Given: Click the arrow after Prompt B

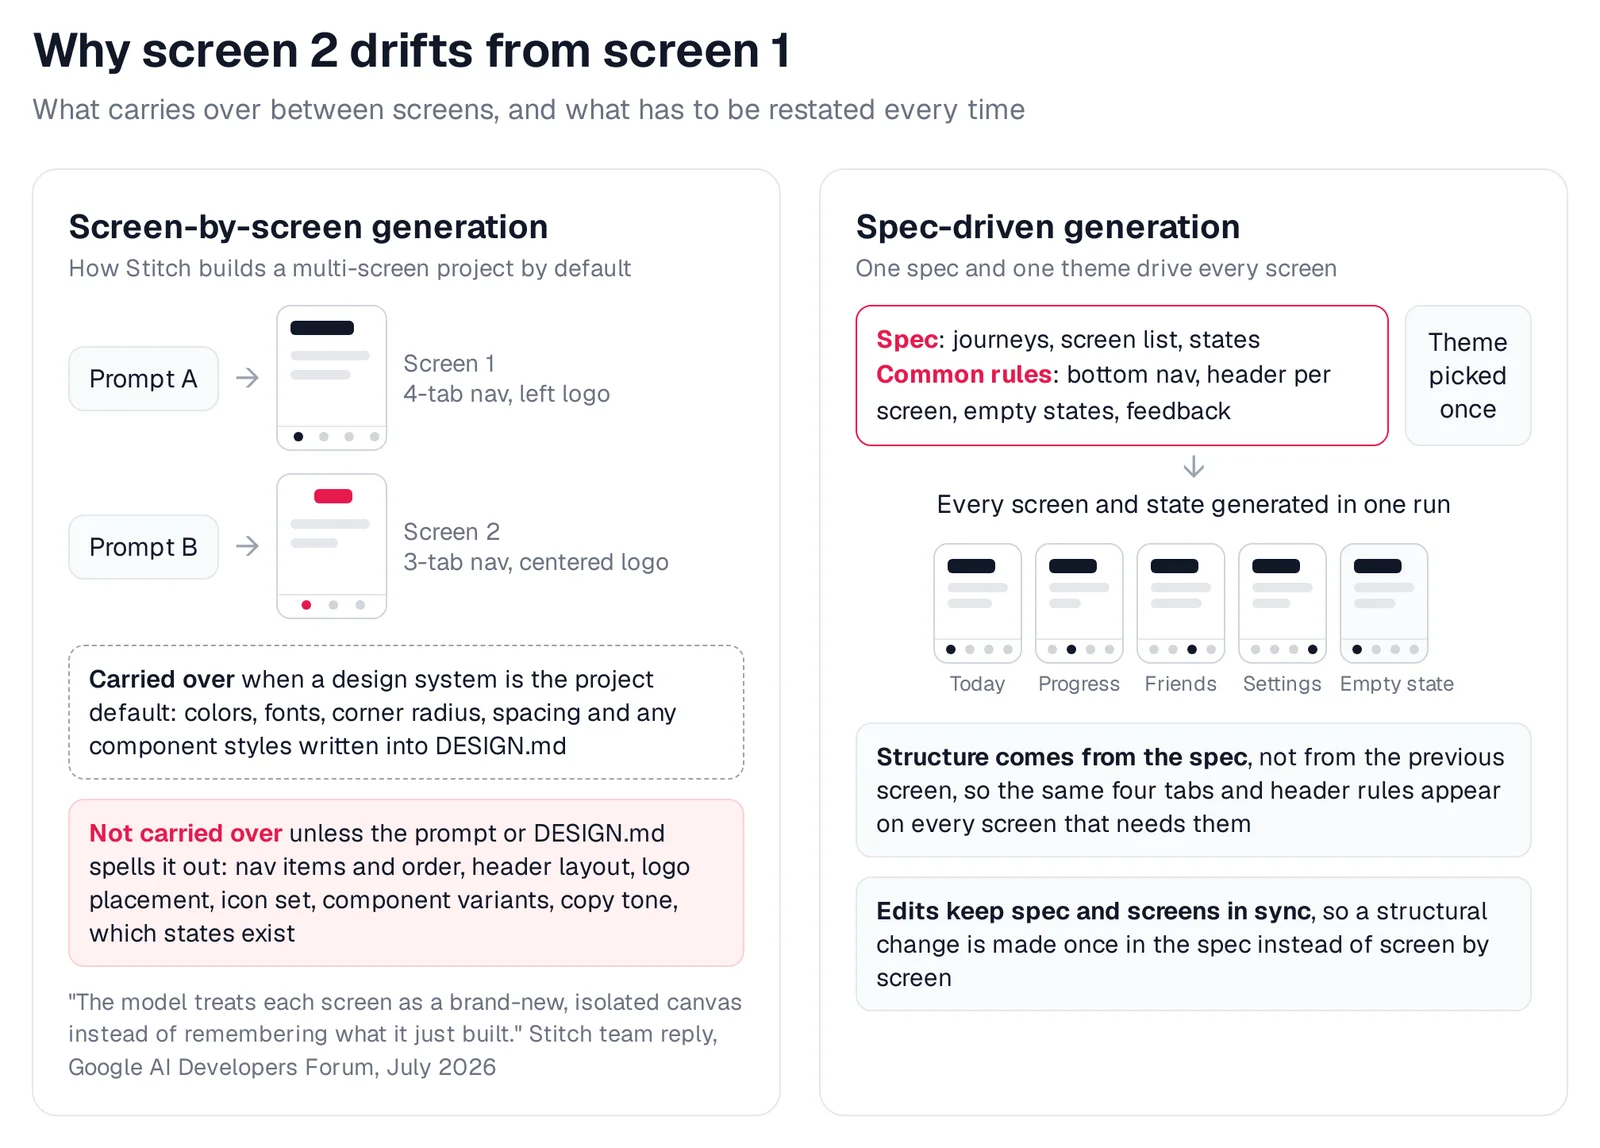Looking at the screenshot, I should pyautogui.click(x=248, y=546).
